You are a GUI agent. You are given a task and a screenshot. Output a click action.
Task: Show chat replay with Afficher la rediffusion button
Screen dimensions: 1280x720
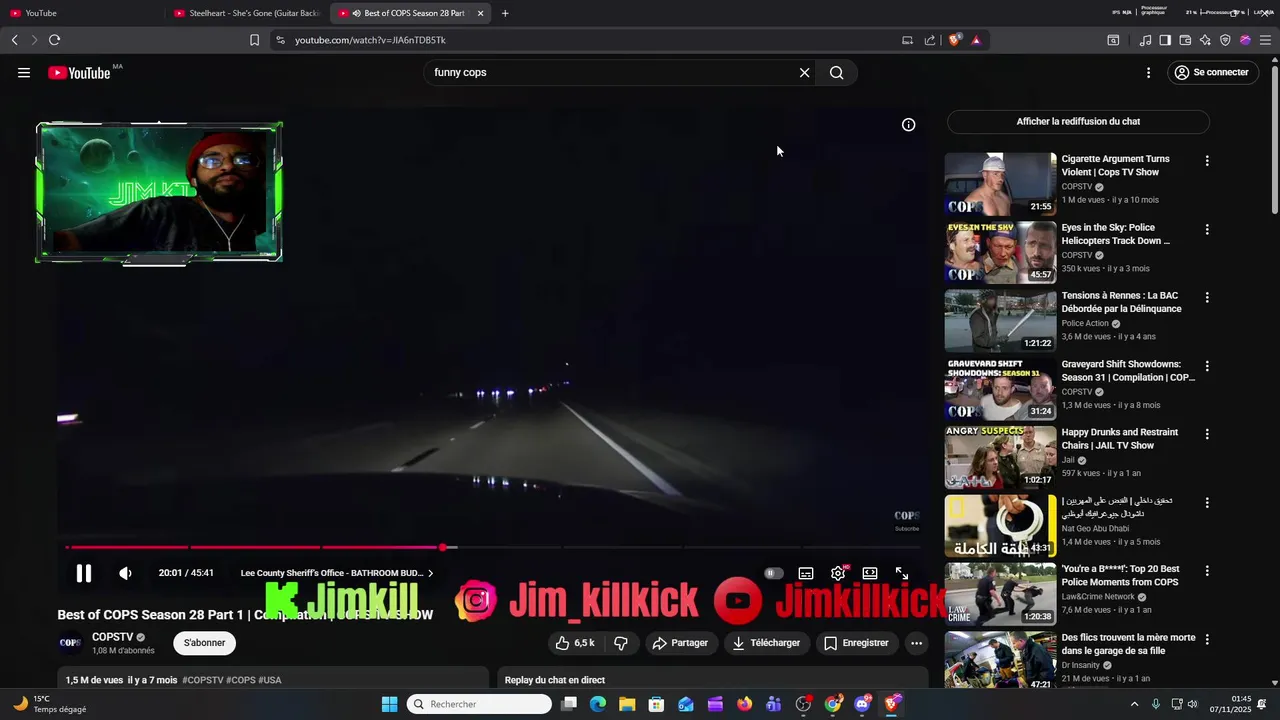pyautogui.click(x=1078, y=122)
